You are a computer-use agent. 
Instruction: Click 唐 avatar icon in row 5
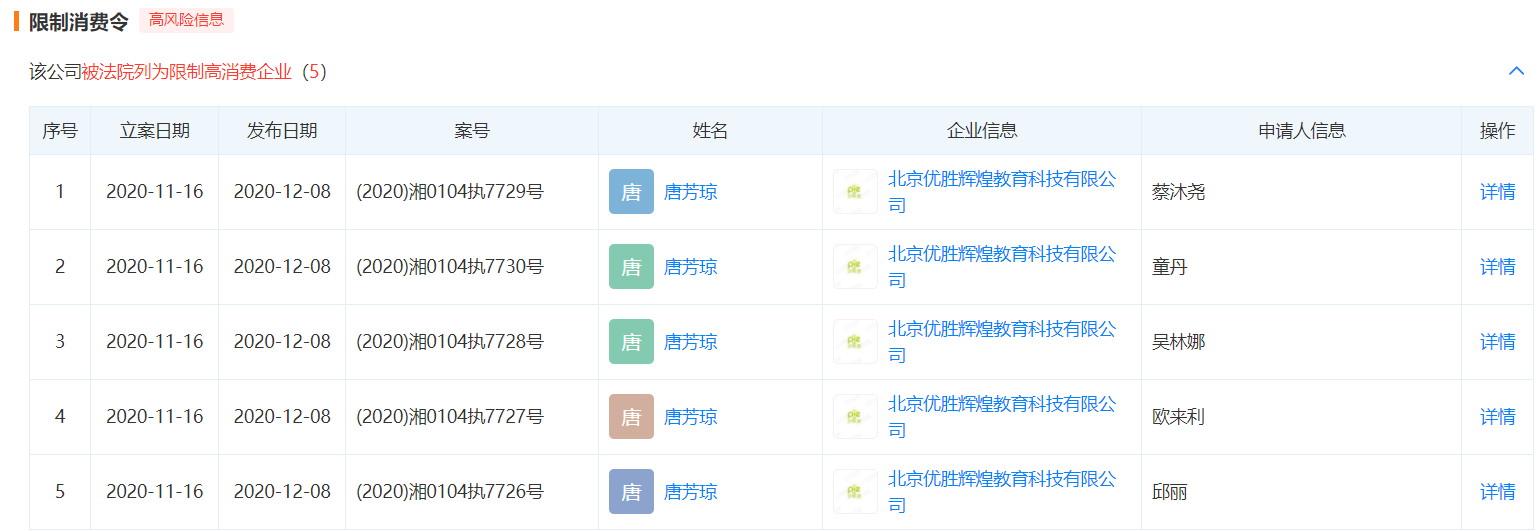(x=631, y=492)
